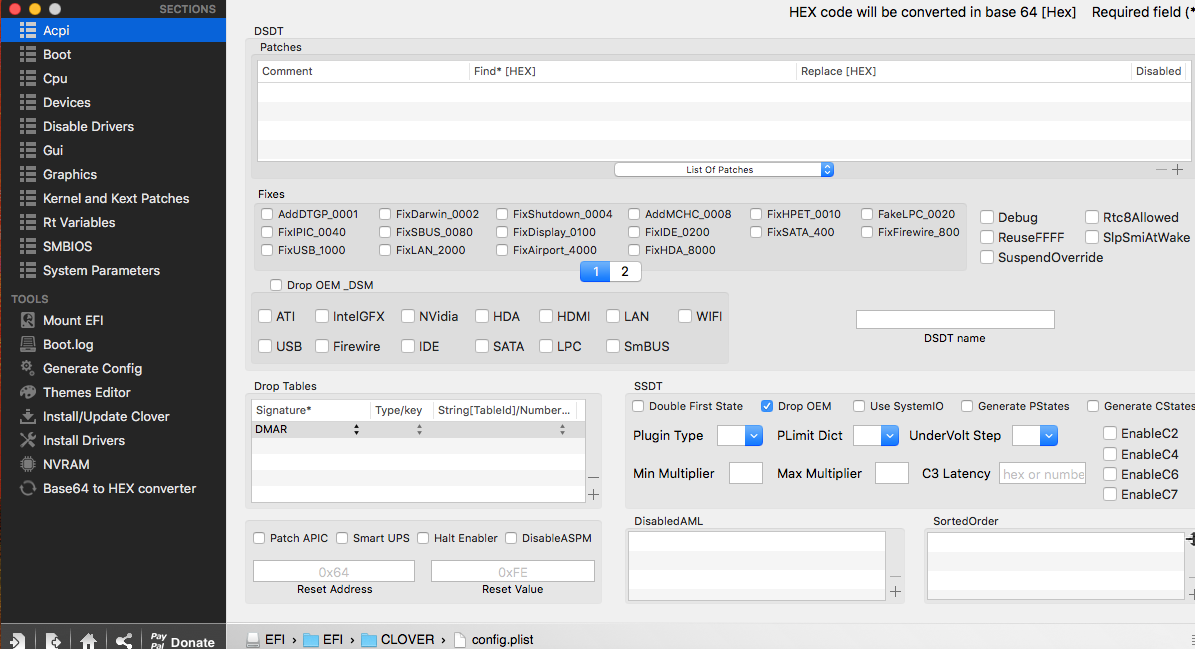Open the Install Drivers tool

click(x=83, y=440)
